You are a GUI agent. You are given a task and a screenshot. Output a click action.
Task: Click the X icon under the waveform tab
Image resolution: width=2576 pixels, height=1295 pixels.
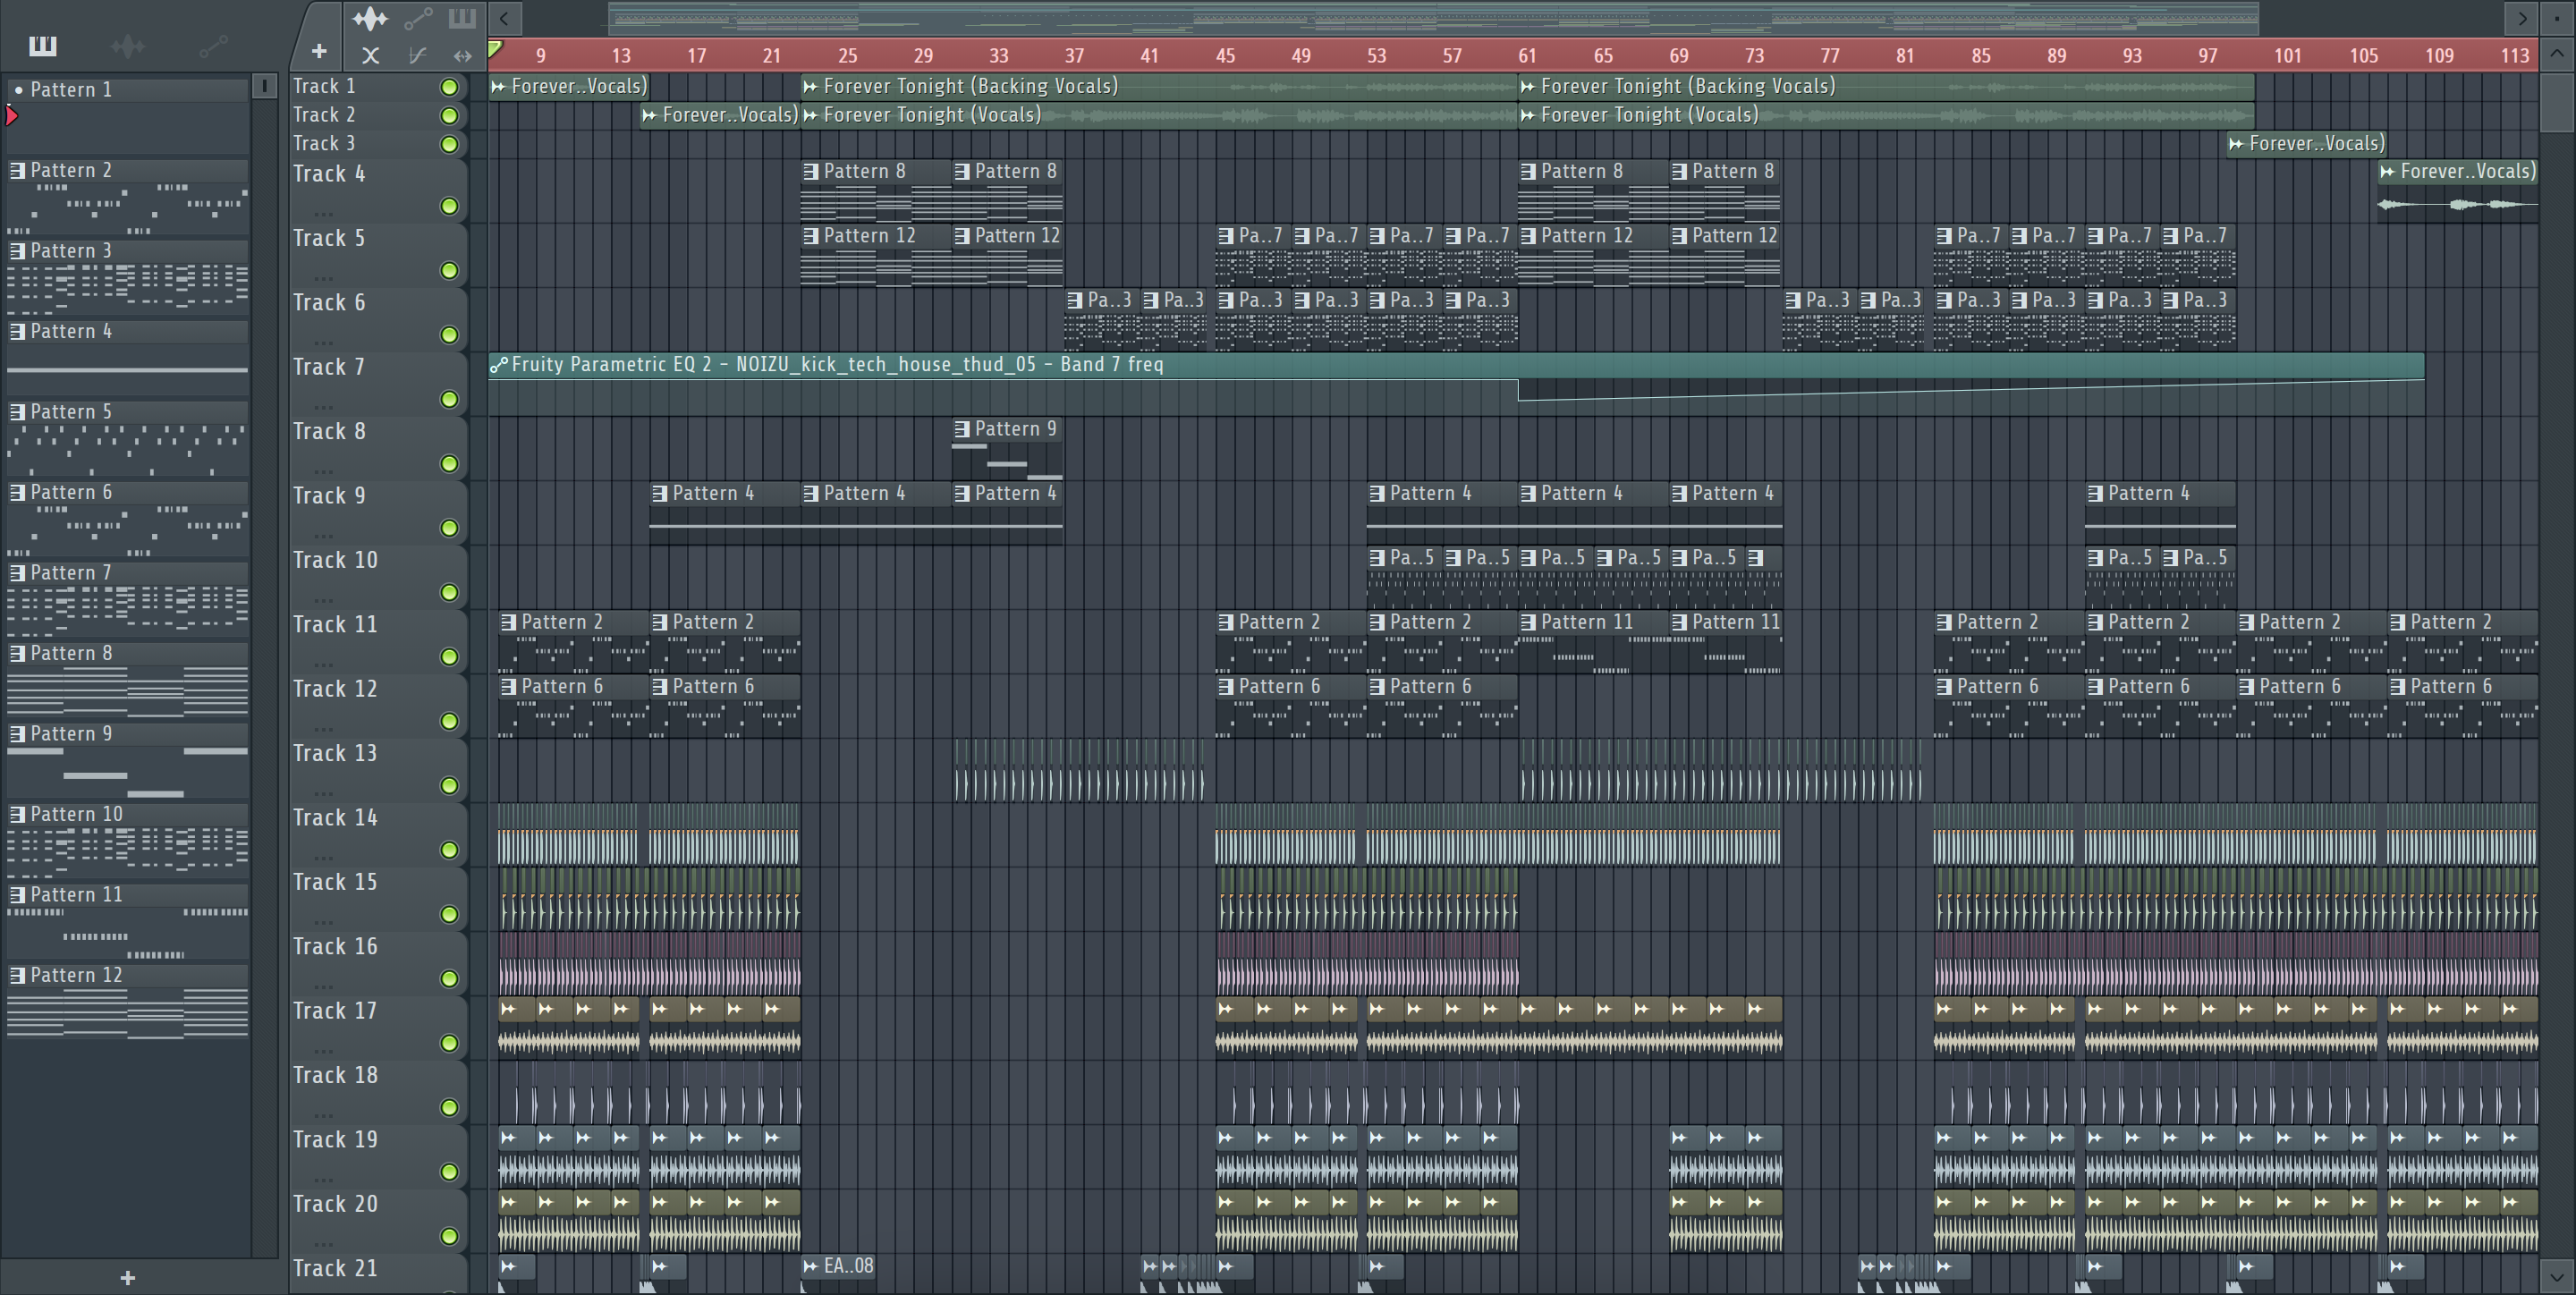click(370, 56)
